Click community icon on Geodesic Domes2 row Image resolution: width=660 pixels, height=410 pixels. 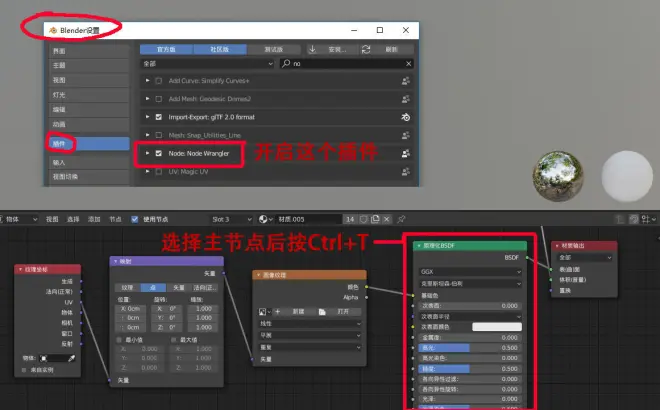click(x=406, y=99)
